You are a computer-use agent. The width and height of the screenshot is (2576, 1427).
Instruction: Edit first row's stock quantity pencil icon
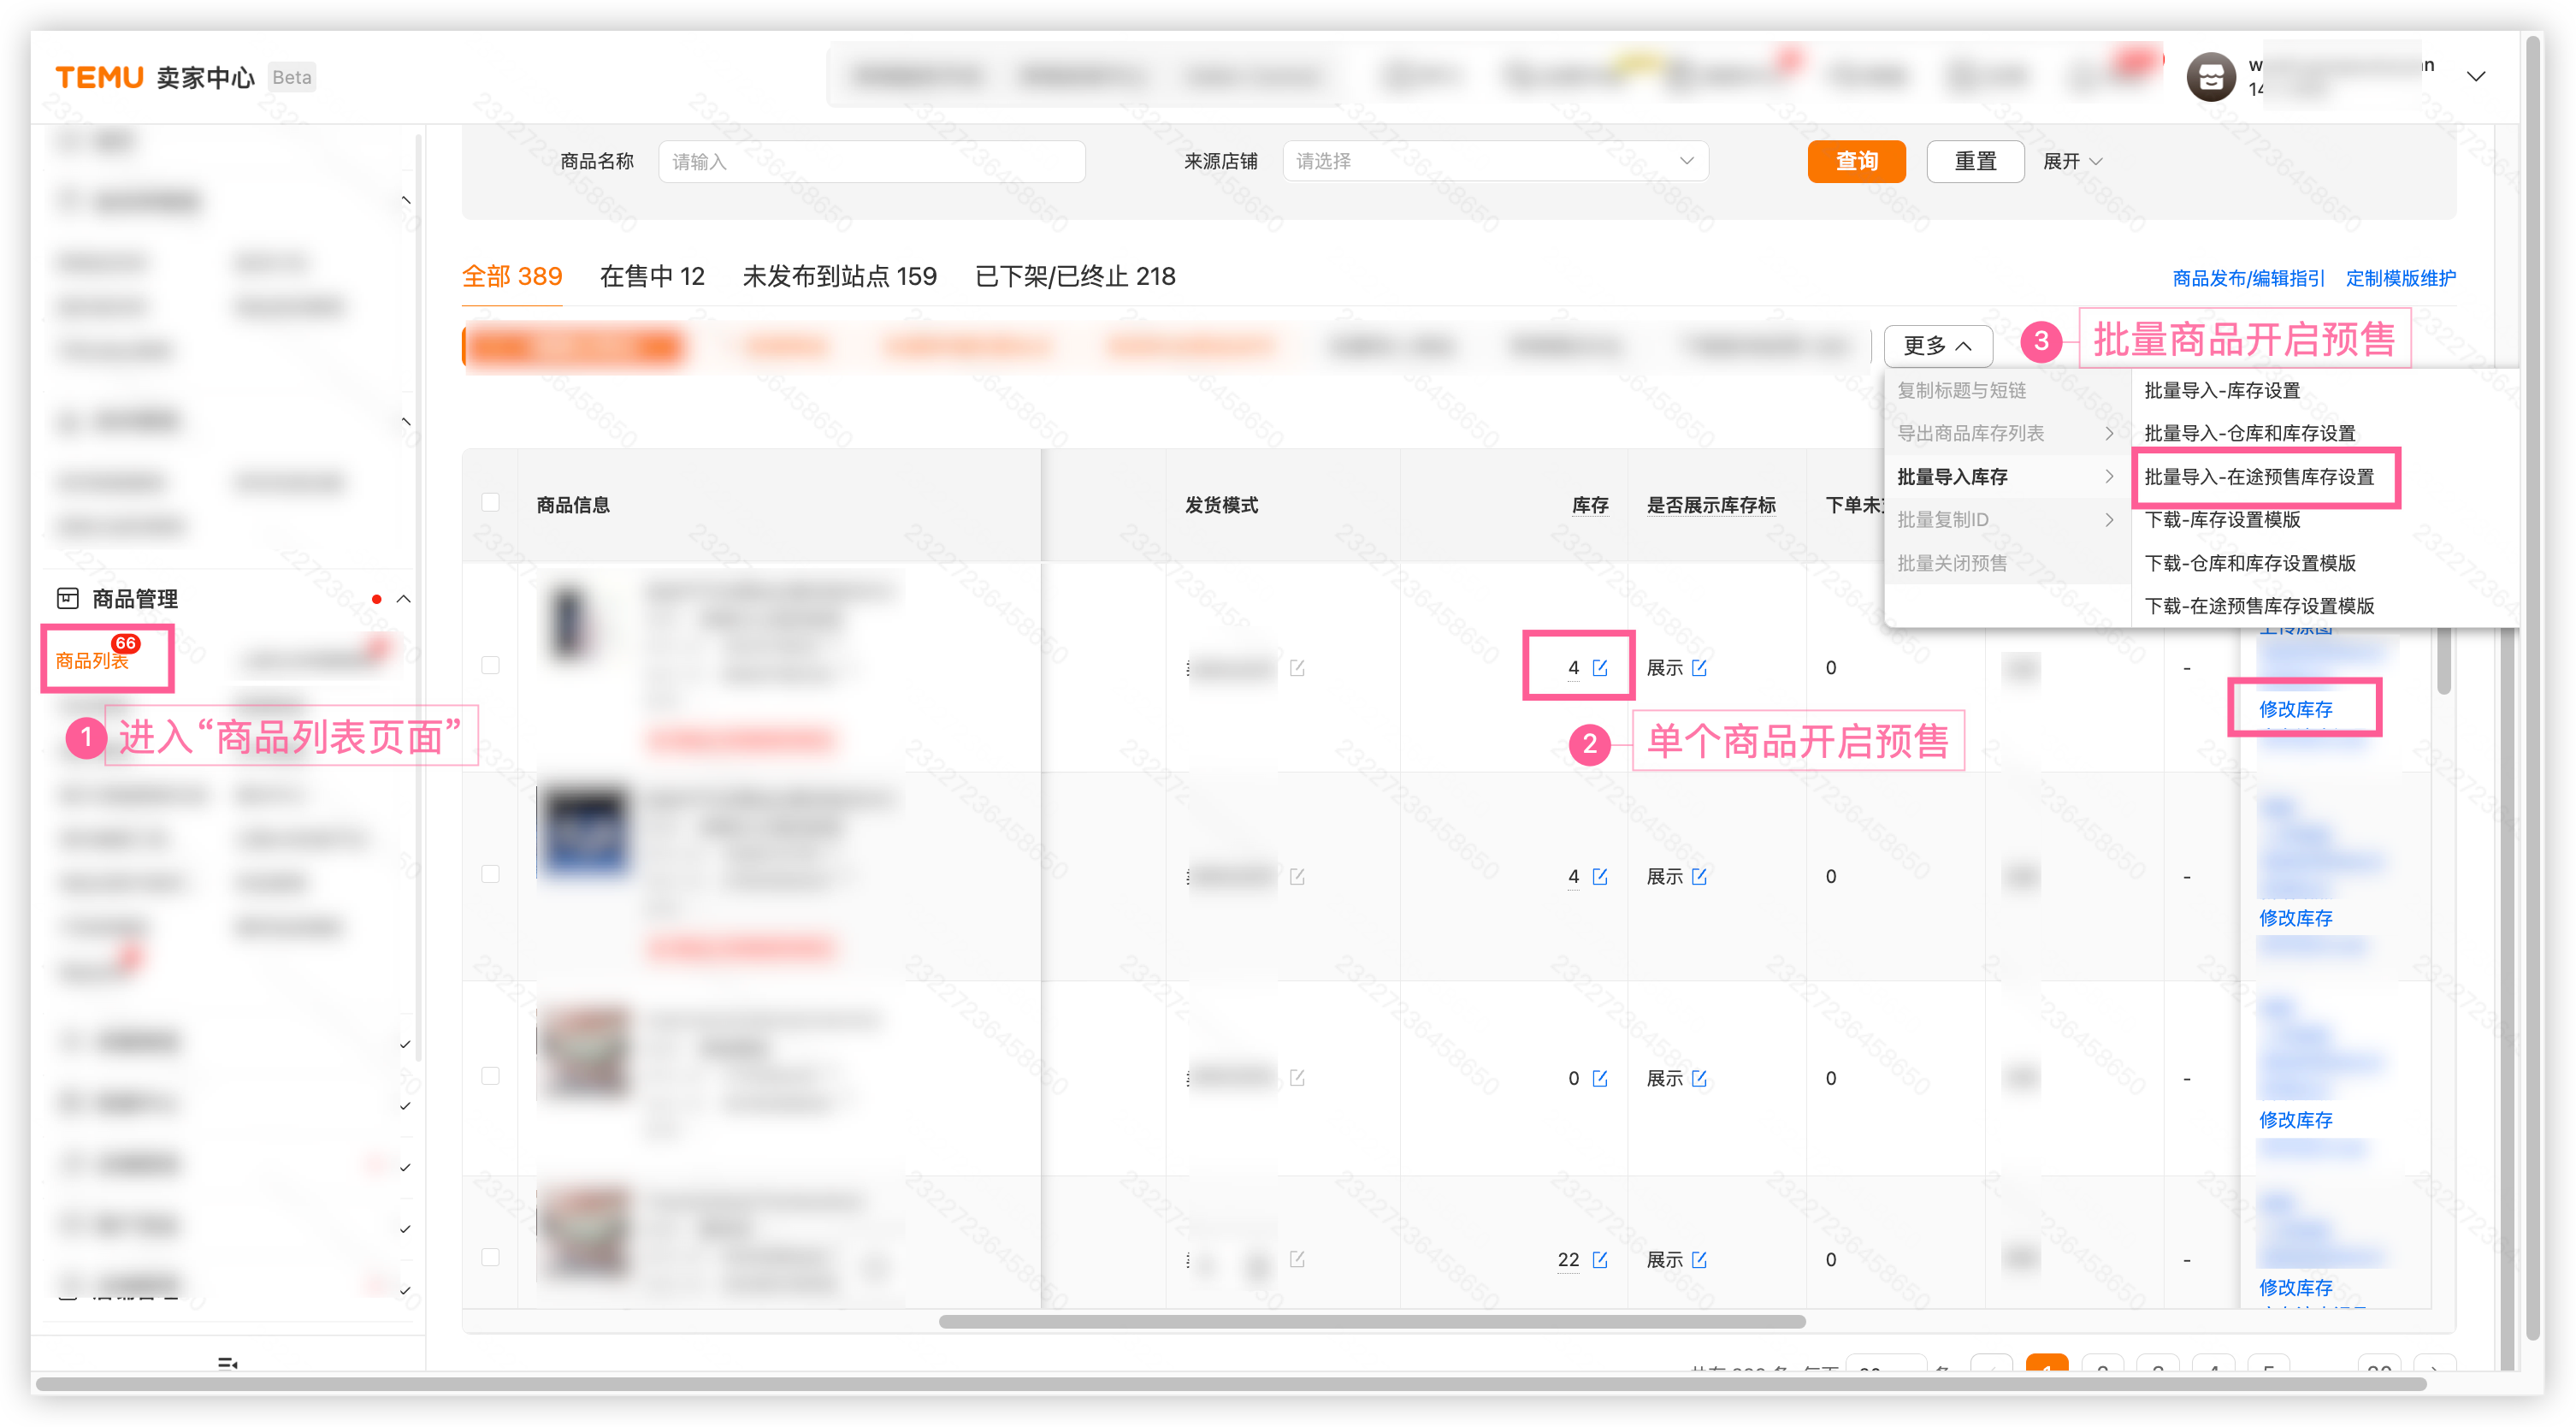click(x=1600, y=667)
